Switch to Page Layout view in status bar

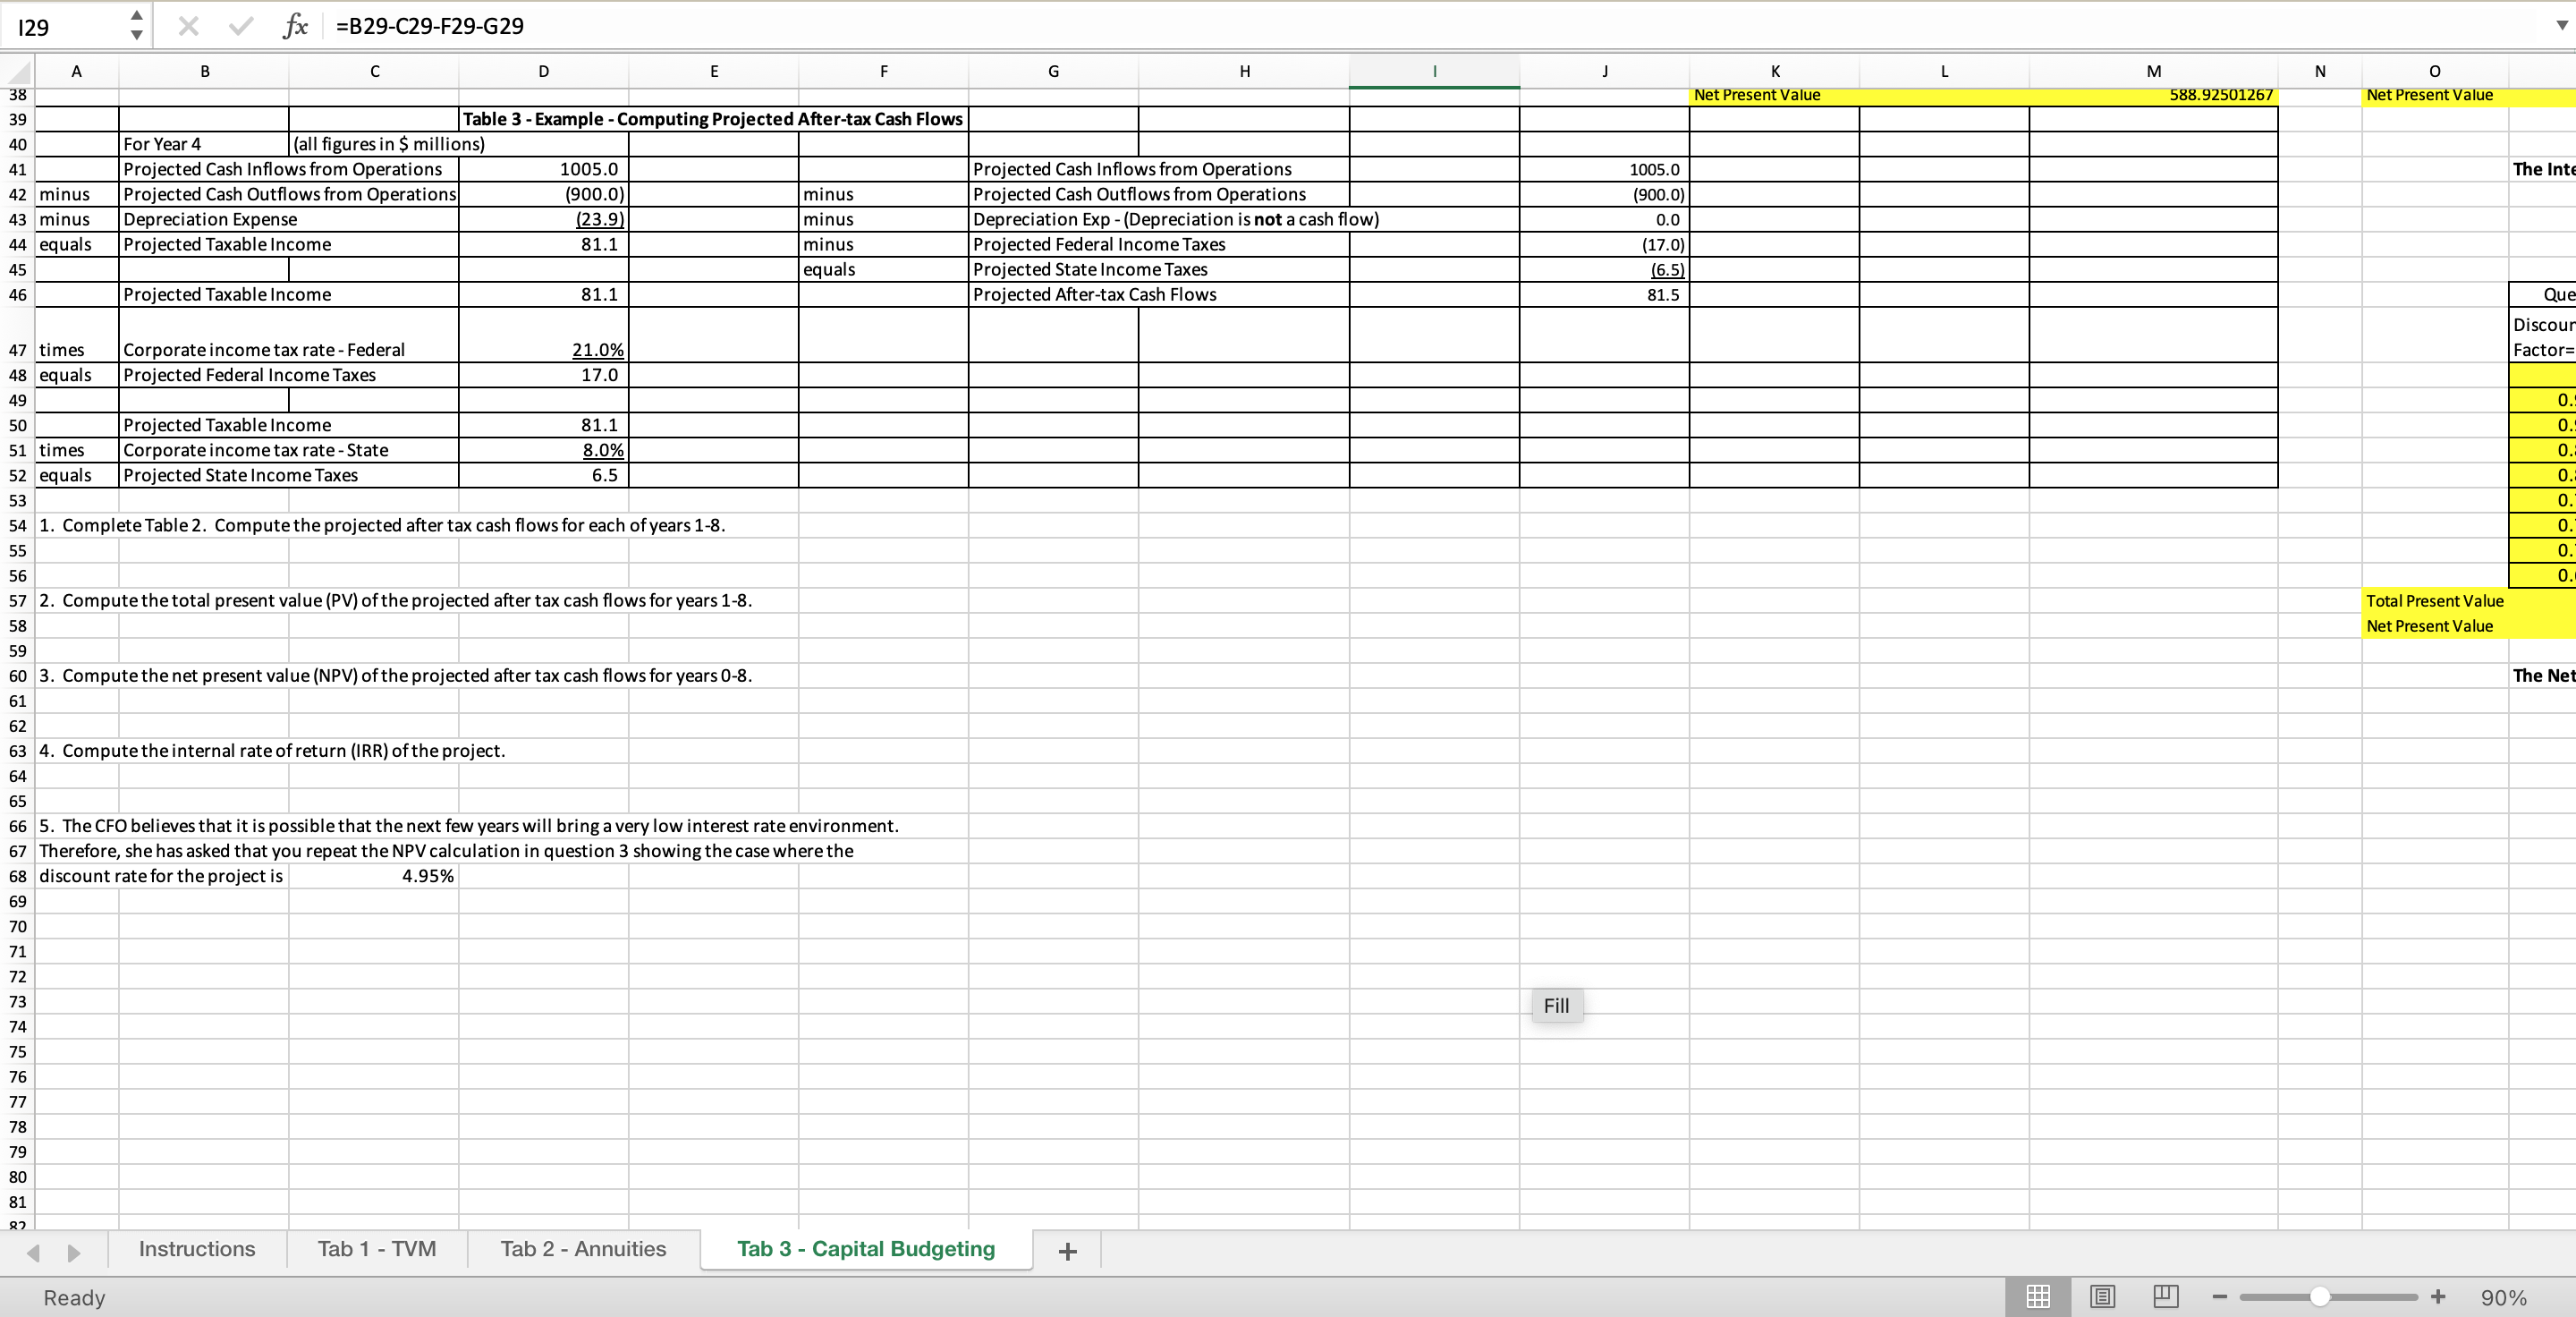point(2102,1296)
